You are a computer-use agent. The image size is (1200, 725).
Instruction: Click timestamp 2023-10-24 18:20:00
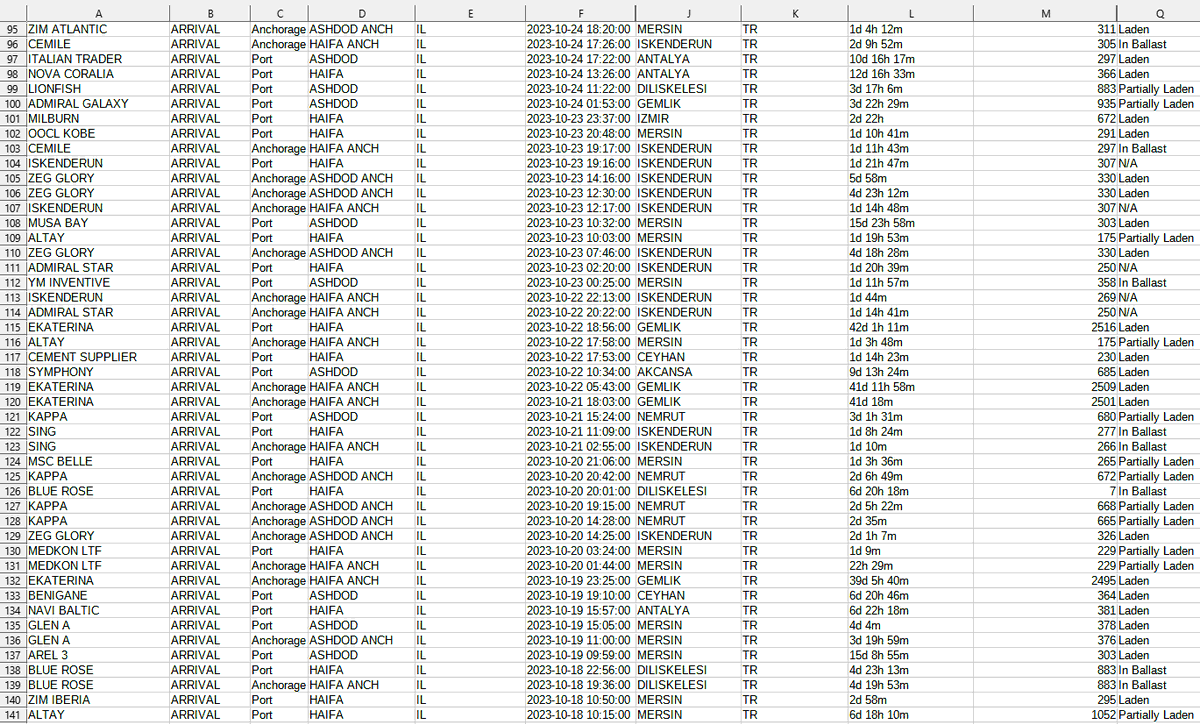(x=580, y=30)
